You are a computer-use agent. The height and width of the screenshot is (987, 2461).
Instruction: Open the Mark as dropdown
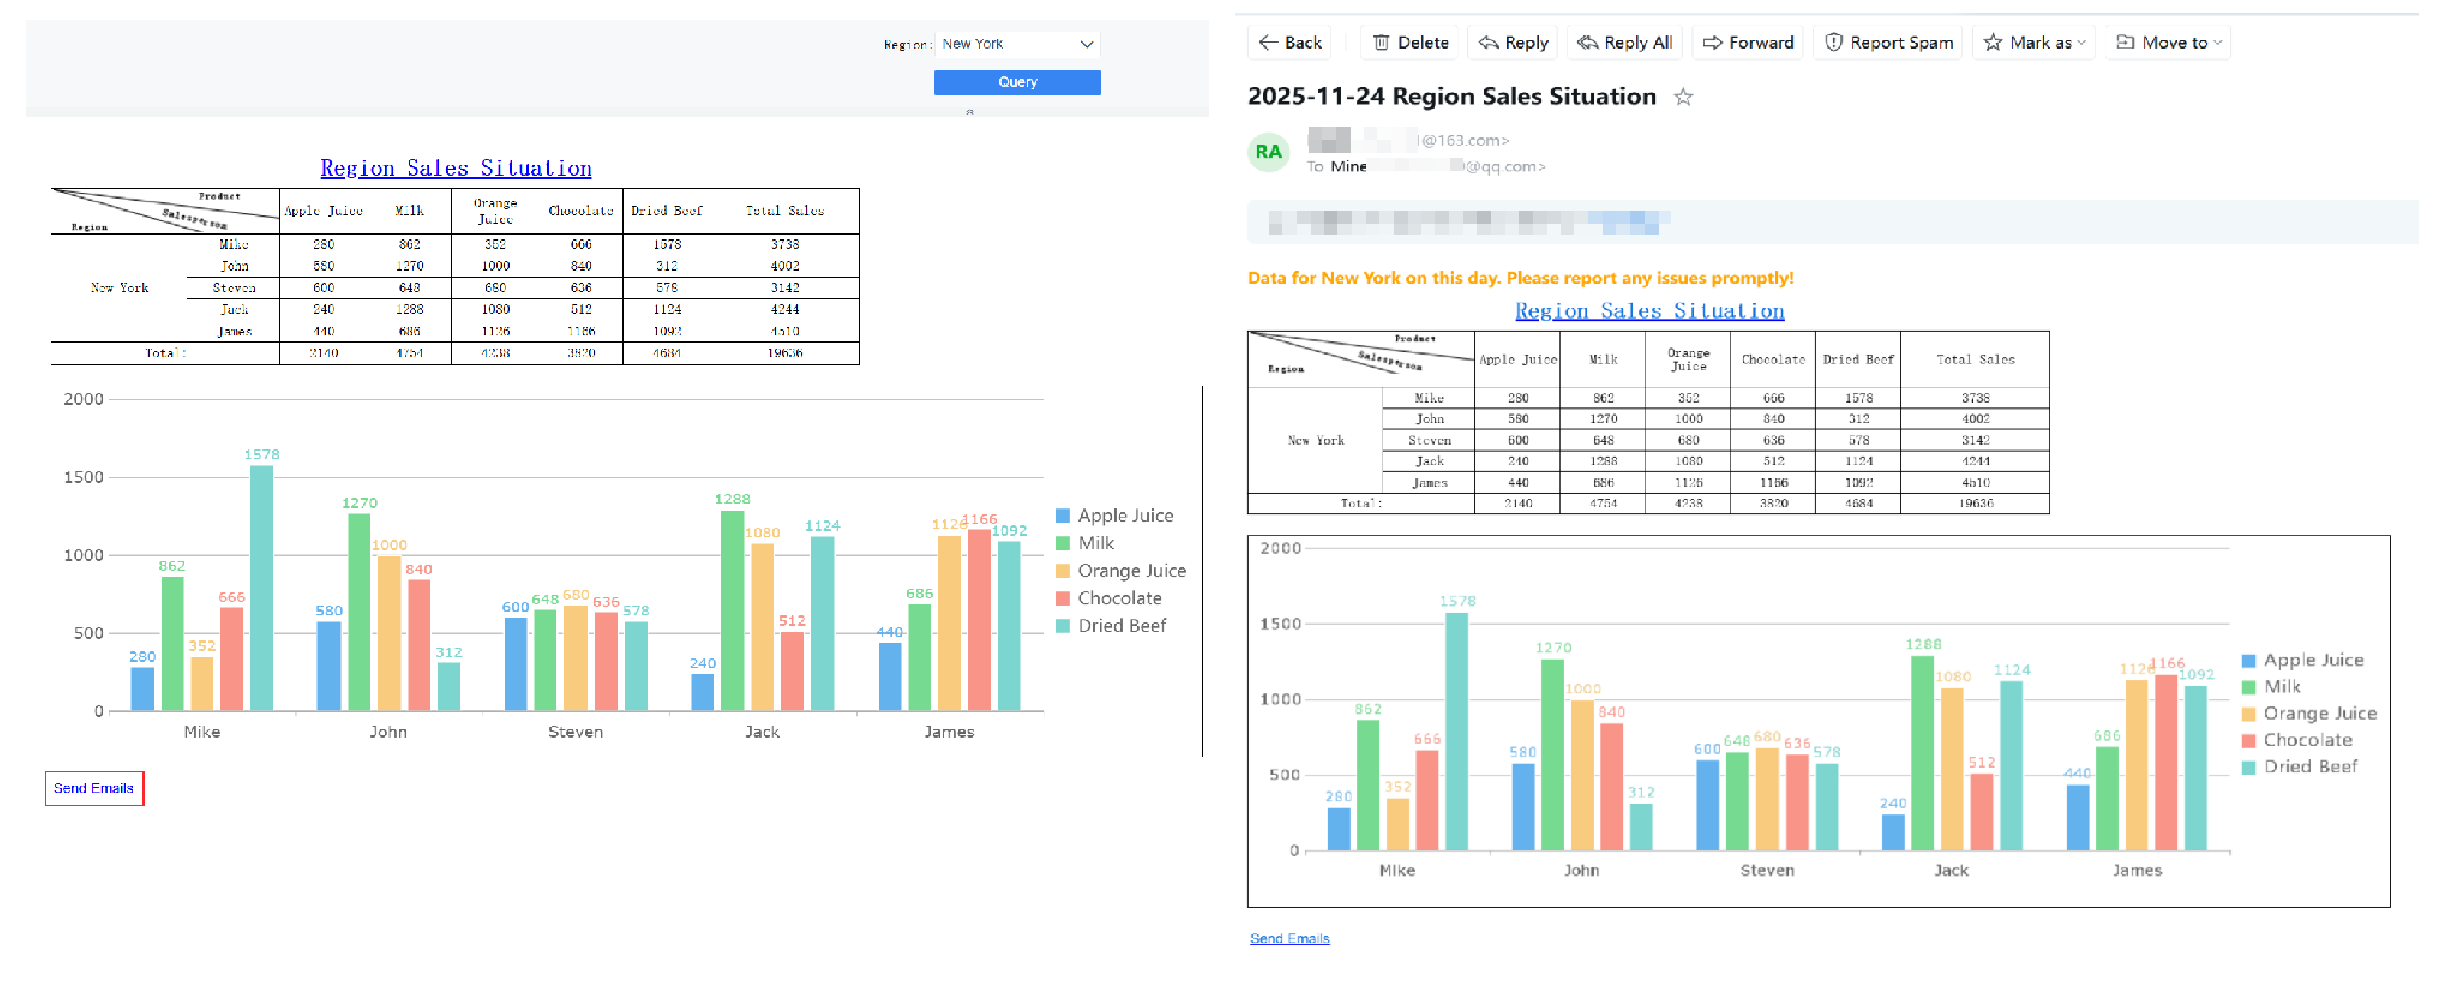[x=2035, y=42]
